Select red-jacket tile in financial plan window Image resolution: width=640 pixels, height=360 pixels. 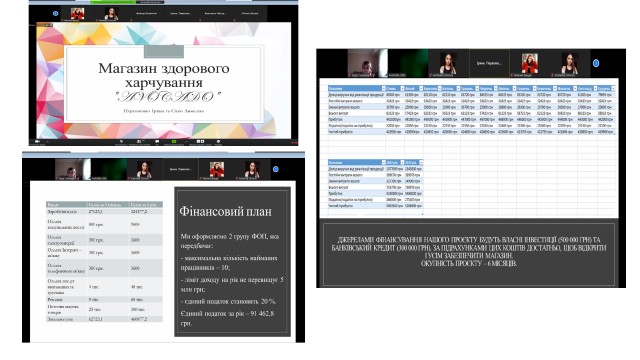pyautogui.click(x=217, y=169)
